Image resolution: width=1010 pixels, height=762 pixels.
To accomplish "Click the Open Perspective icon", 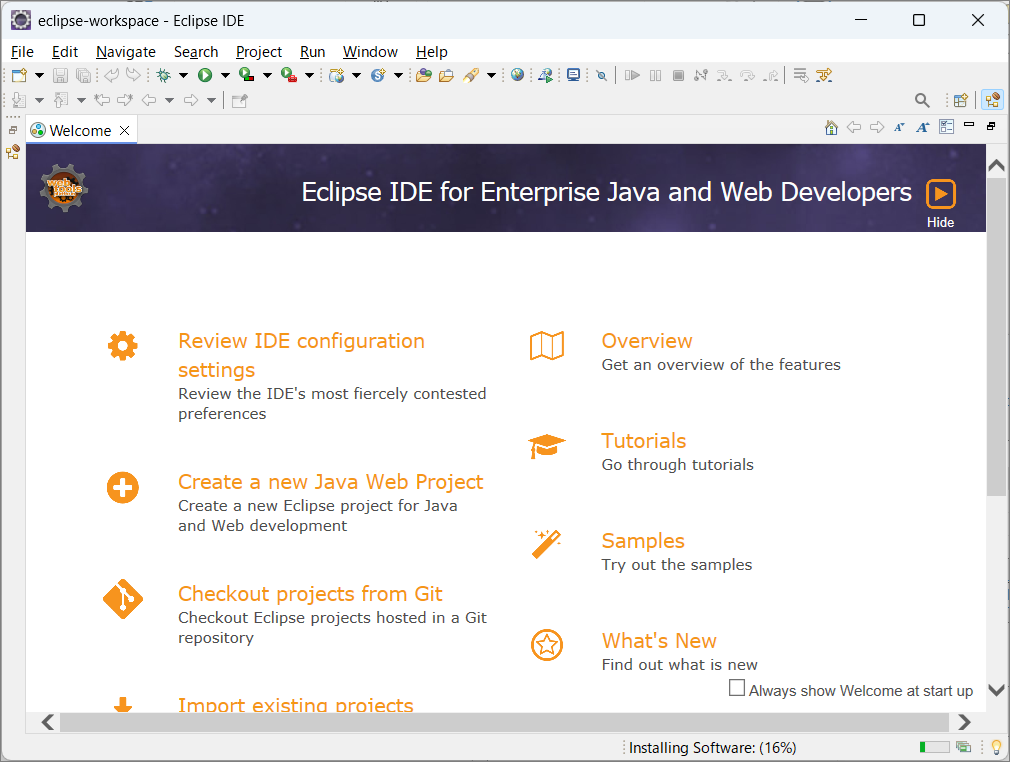I will [x=960, y=100].
